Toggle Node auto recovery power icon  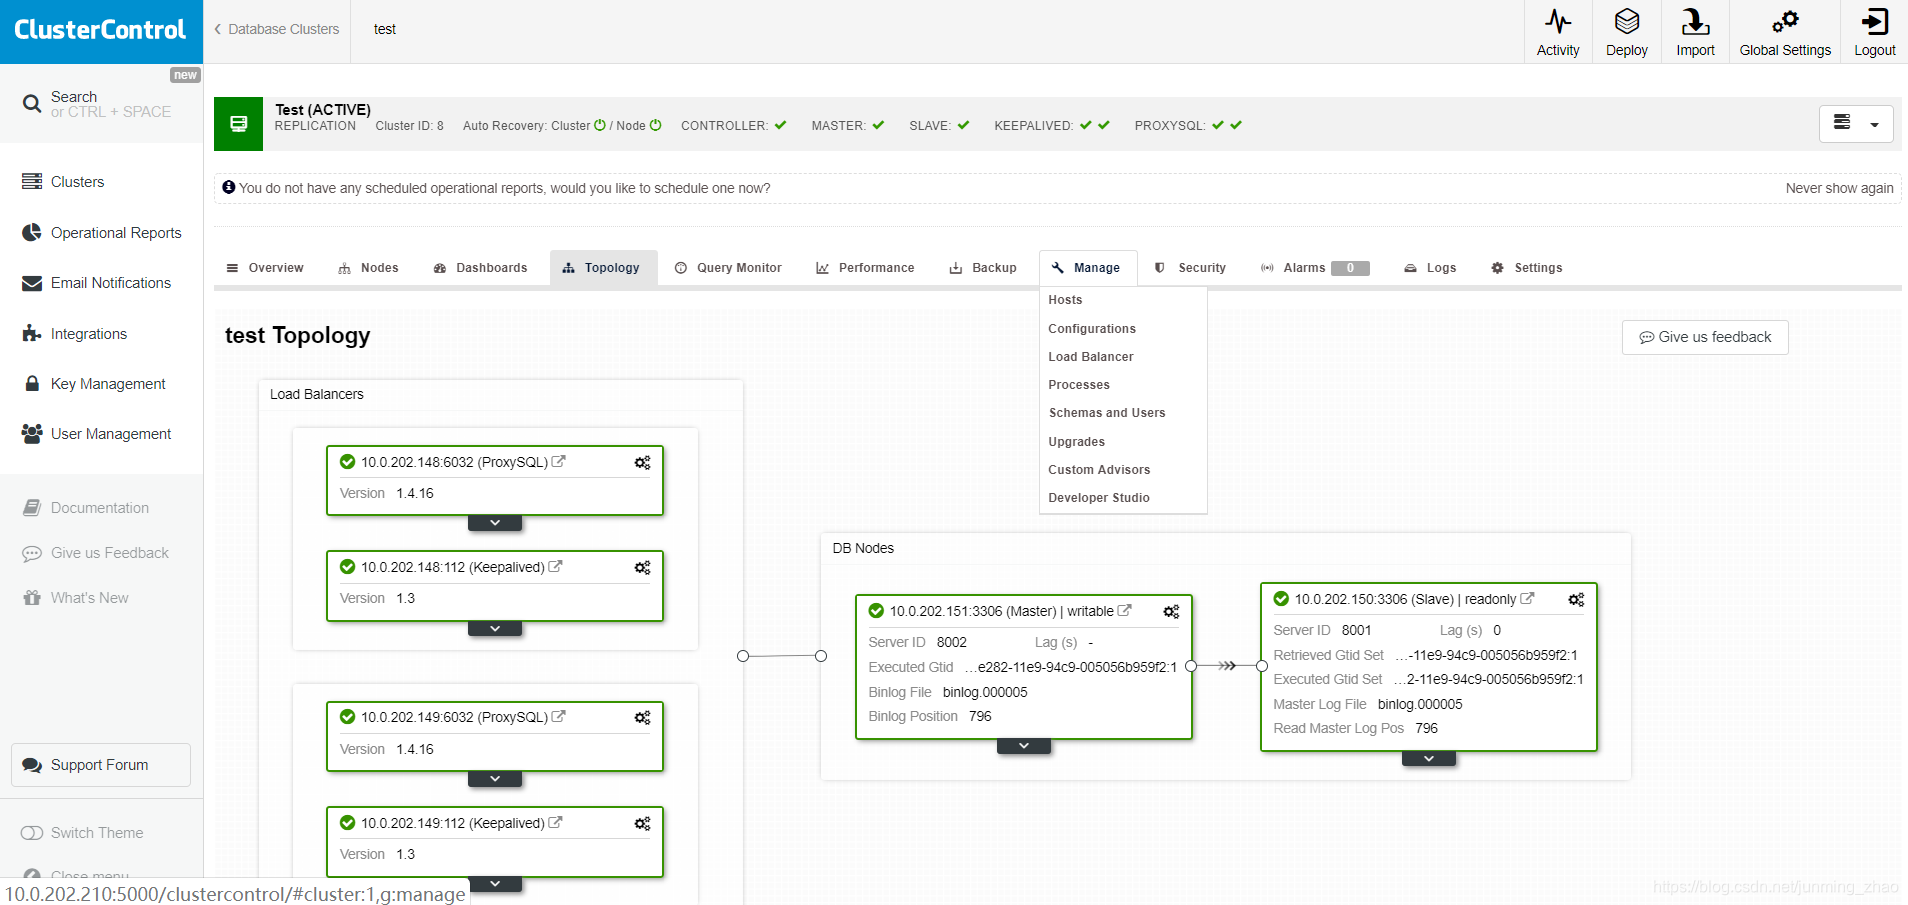click(x=656, y=125)
